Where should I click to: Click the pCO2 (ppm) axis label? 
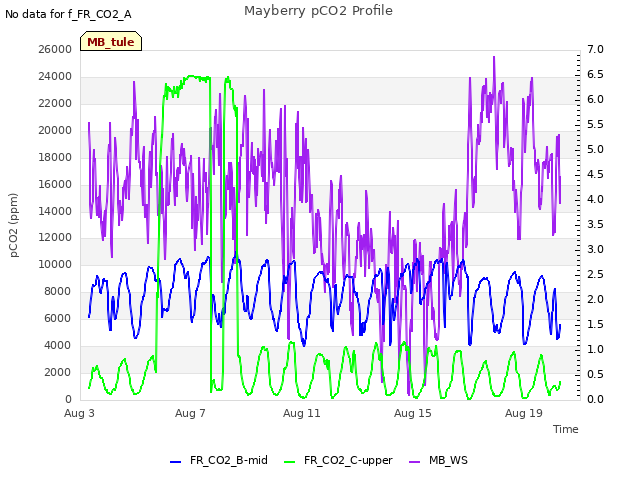pos(14,225)
